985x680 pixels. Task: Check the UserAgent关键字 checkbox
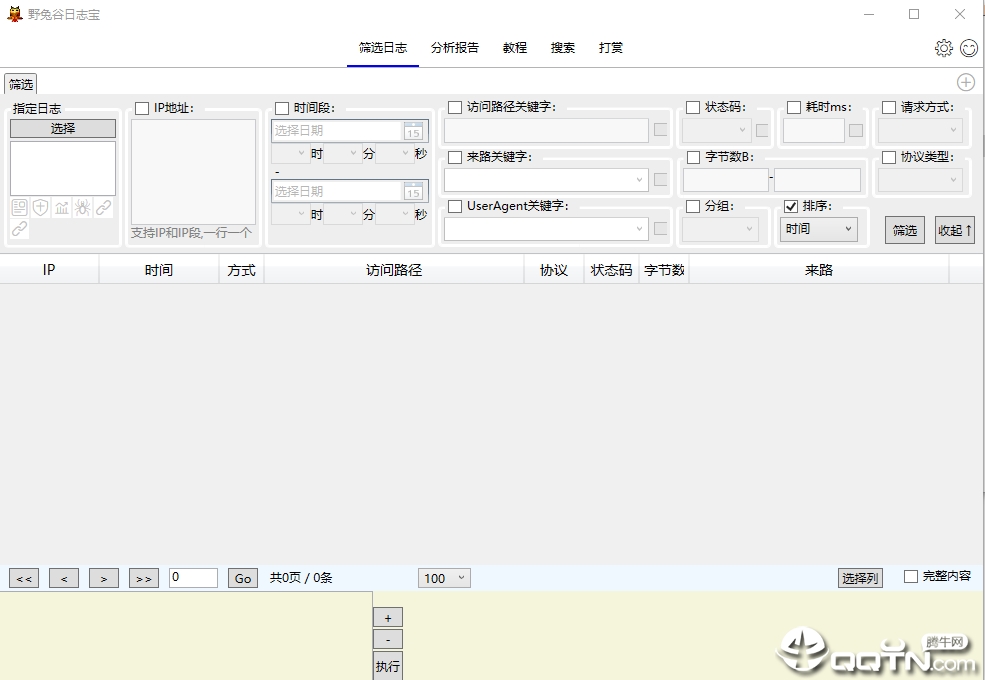pyautogui.click(x=455, y=206)
